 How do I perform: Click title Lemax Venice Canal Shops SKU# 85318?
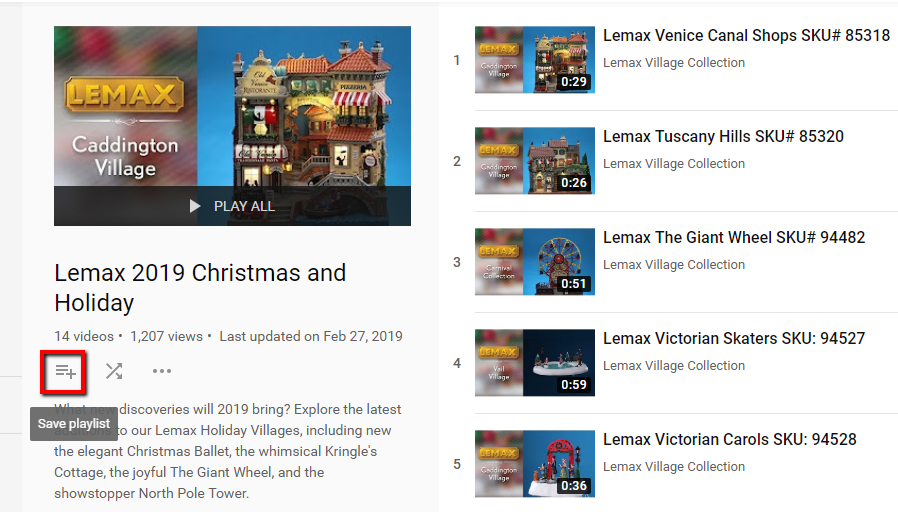[x=746, y=36]
